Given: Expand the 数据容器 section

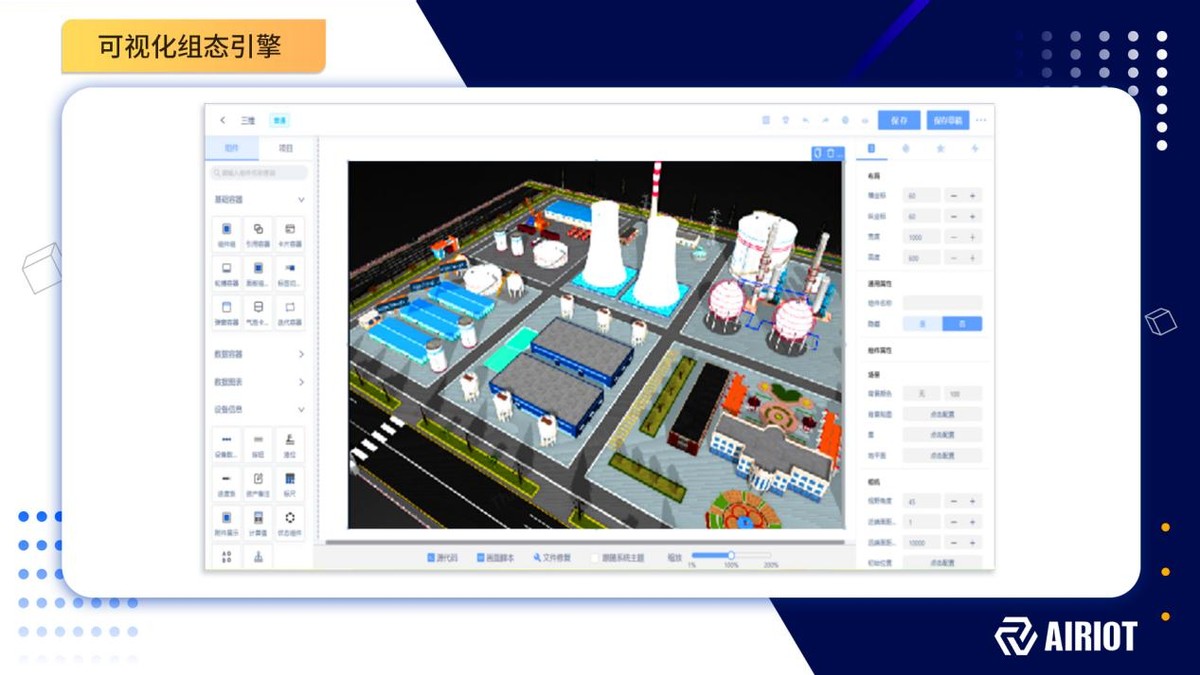Looking at the screenshot, I should [301, 354].
